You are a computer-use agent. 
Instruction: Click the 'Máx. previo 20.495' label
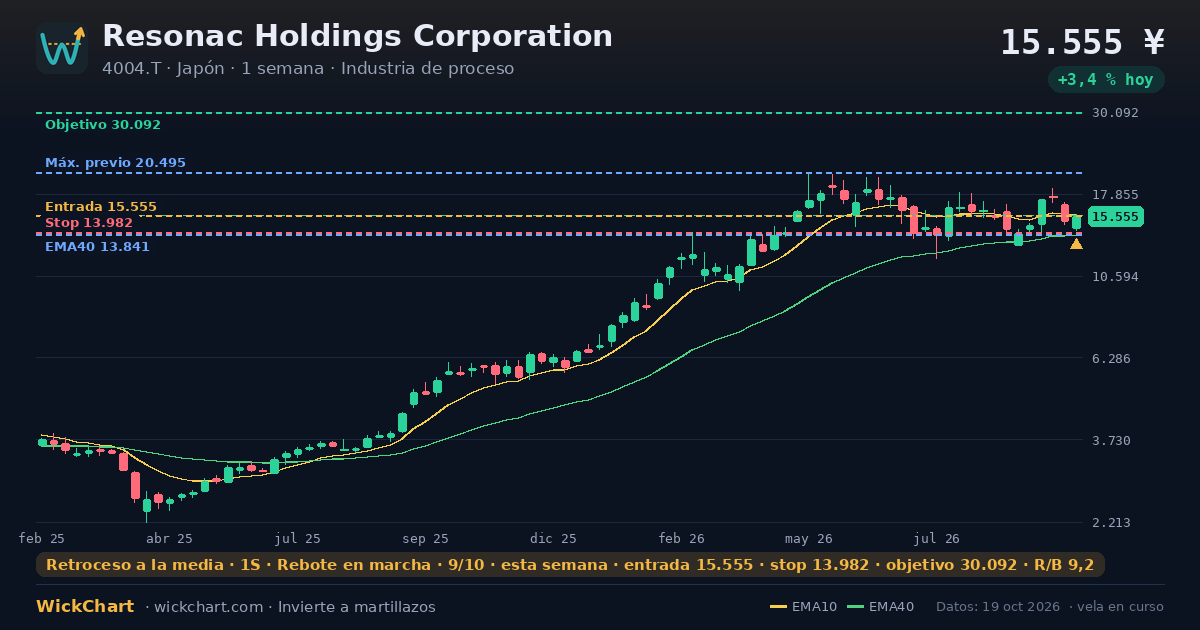pos(115,163)
